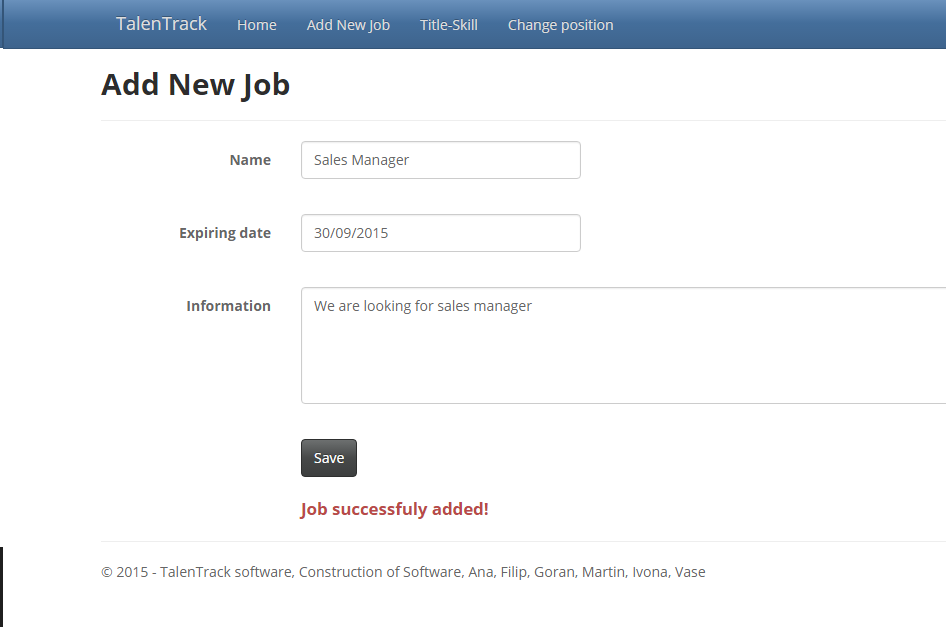946x633 pixels.
Task: Click the Expiring date label
Action: [x=225, y=233]
